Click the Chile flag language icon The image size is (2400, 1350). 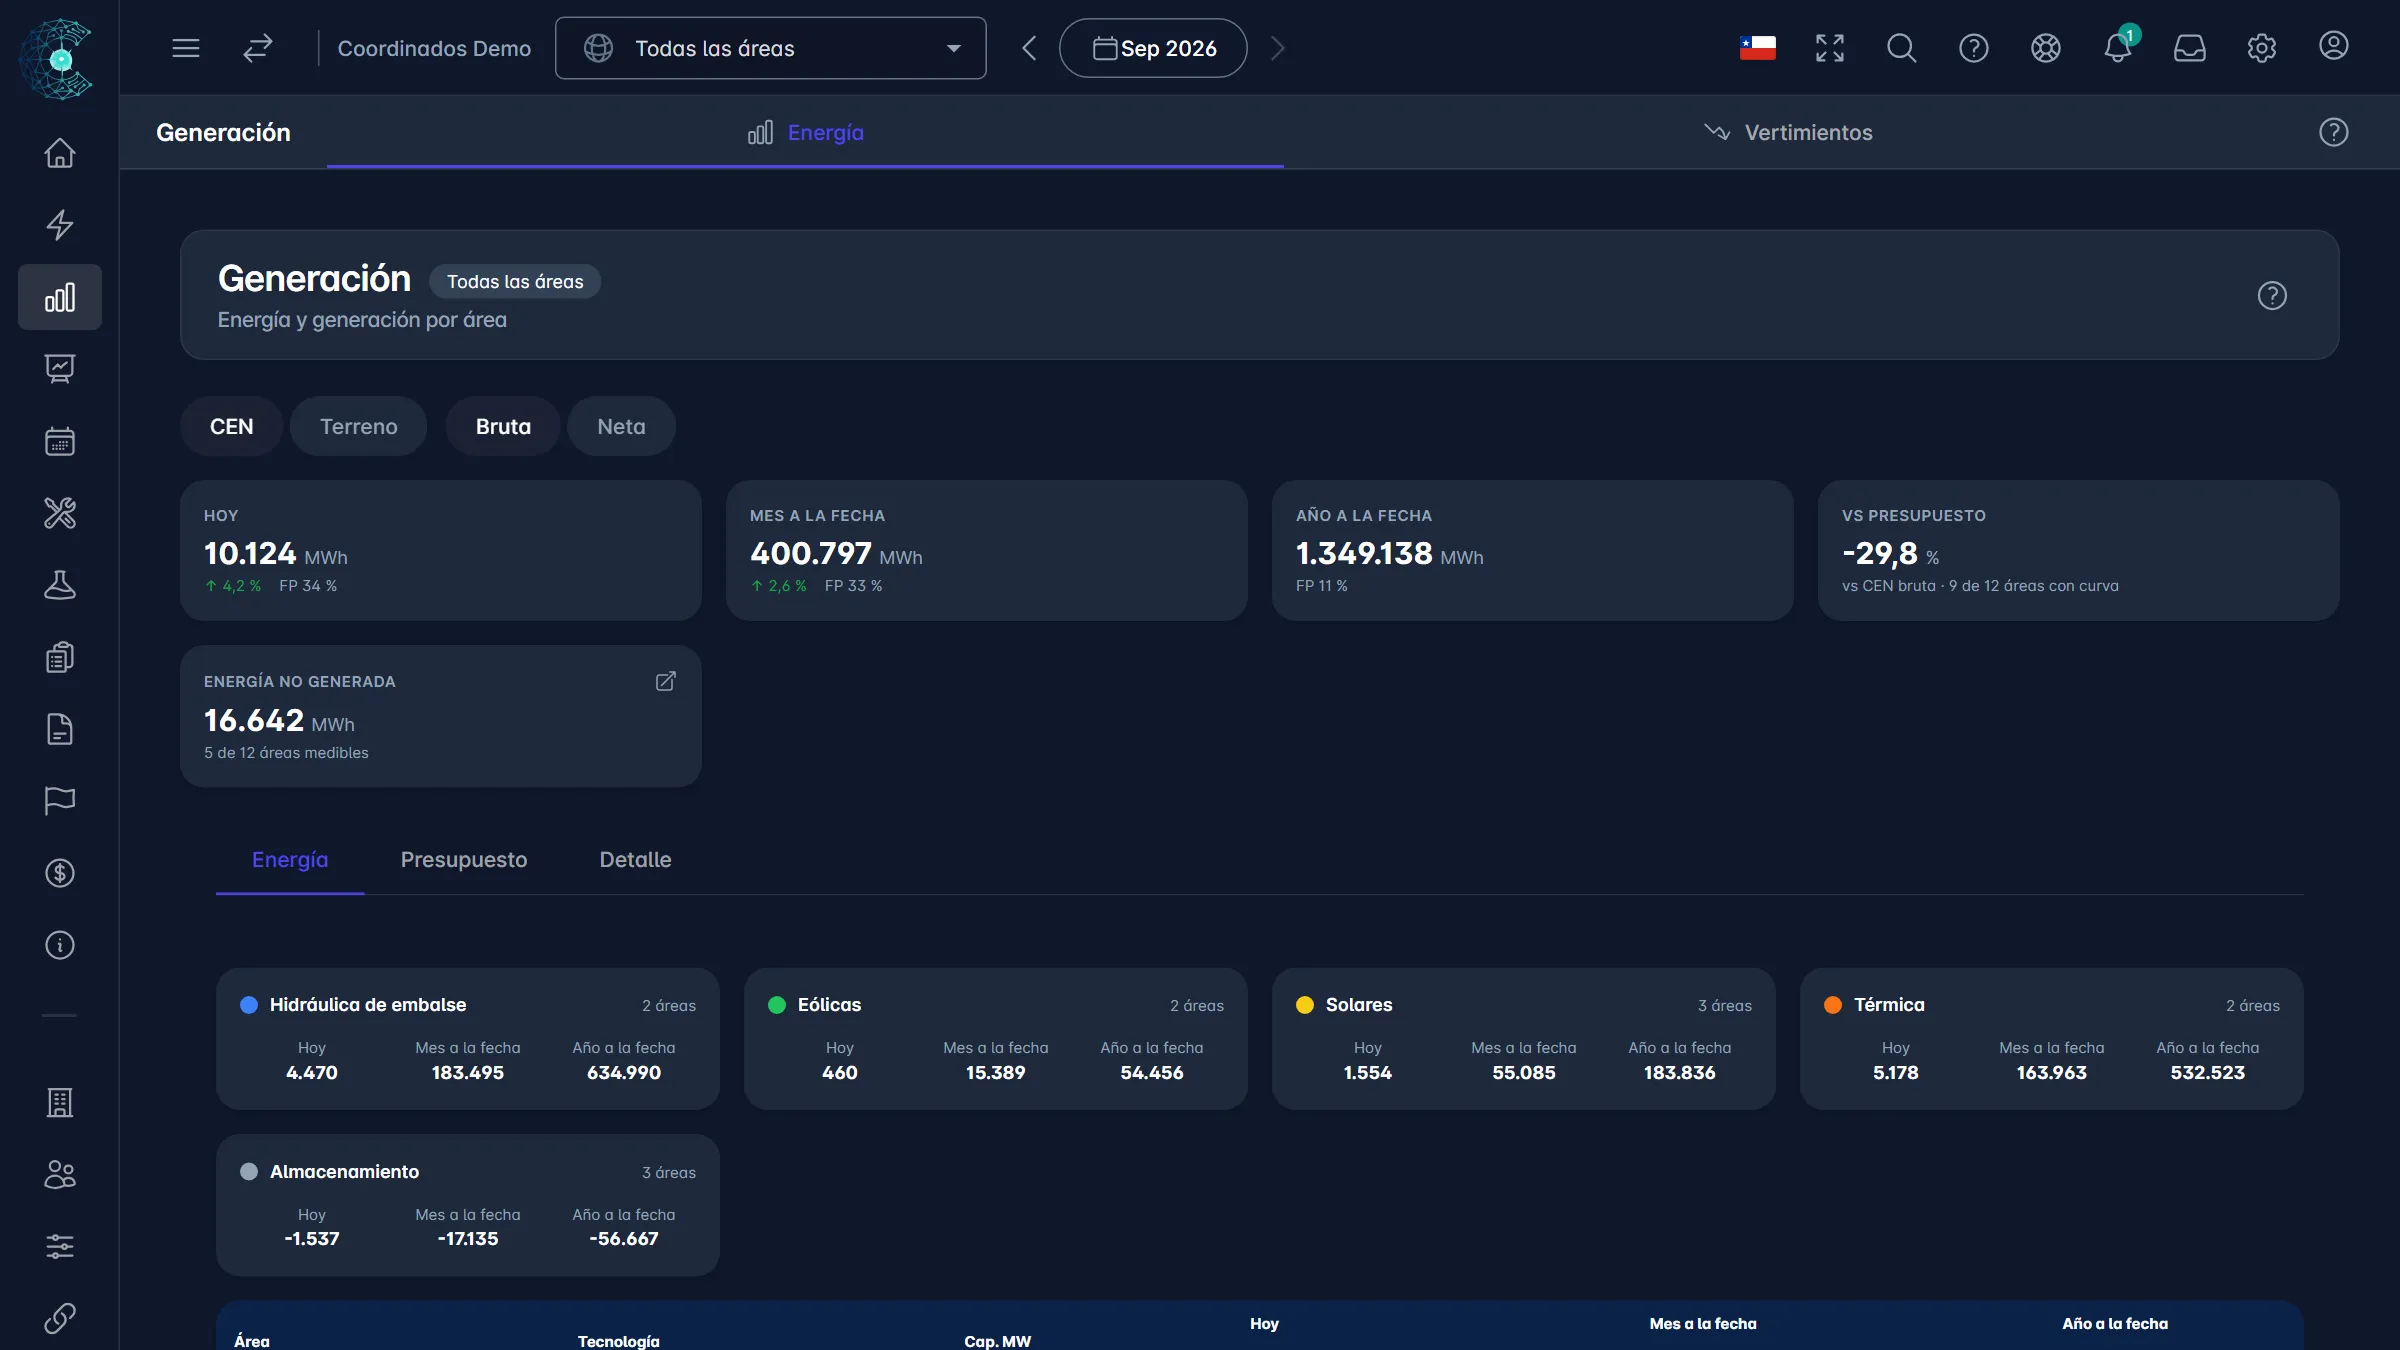click(1758, 48)
